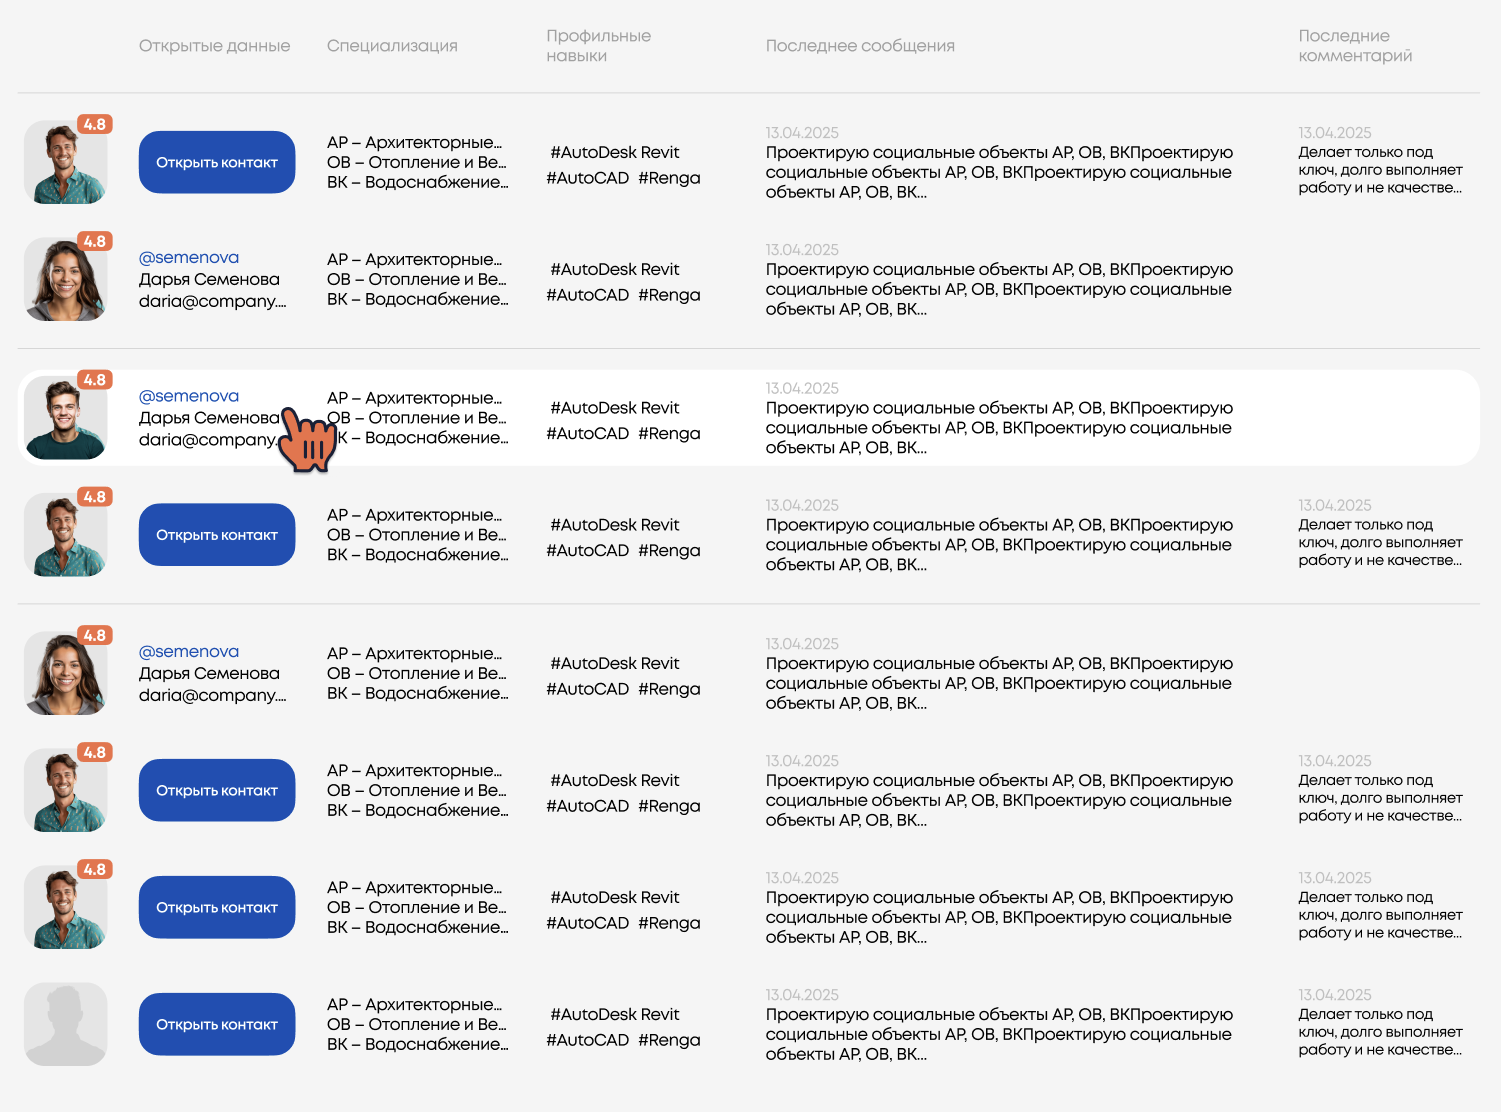The height and width of the screenshot is (1112, 1501).
Task: Click Открыть контакт in the first row
Action: click(217, 162)
